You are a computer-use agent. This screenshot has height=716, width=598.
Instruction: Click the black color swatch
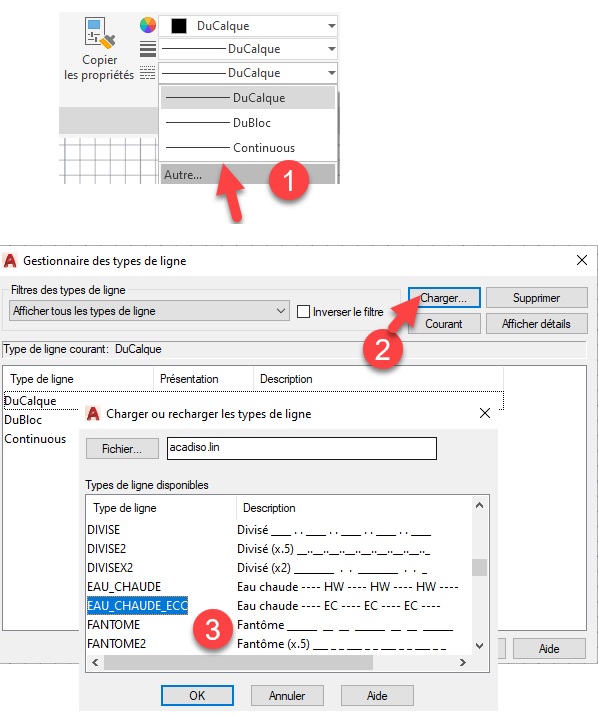tap(179, 26)
